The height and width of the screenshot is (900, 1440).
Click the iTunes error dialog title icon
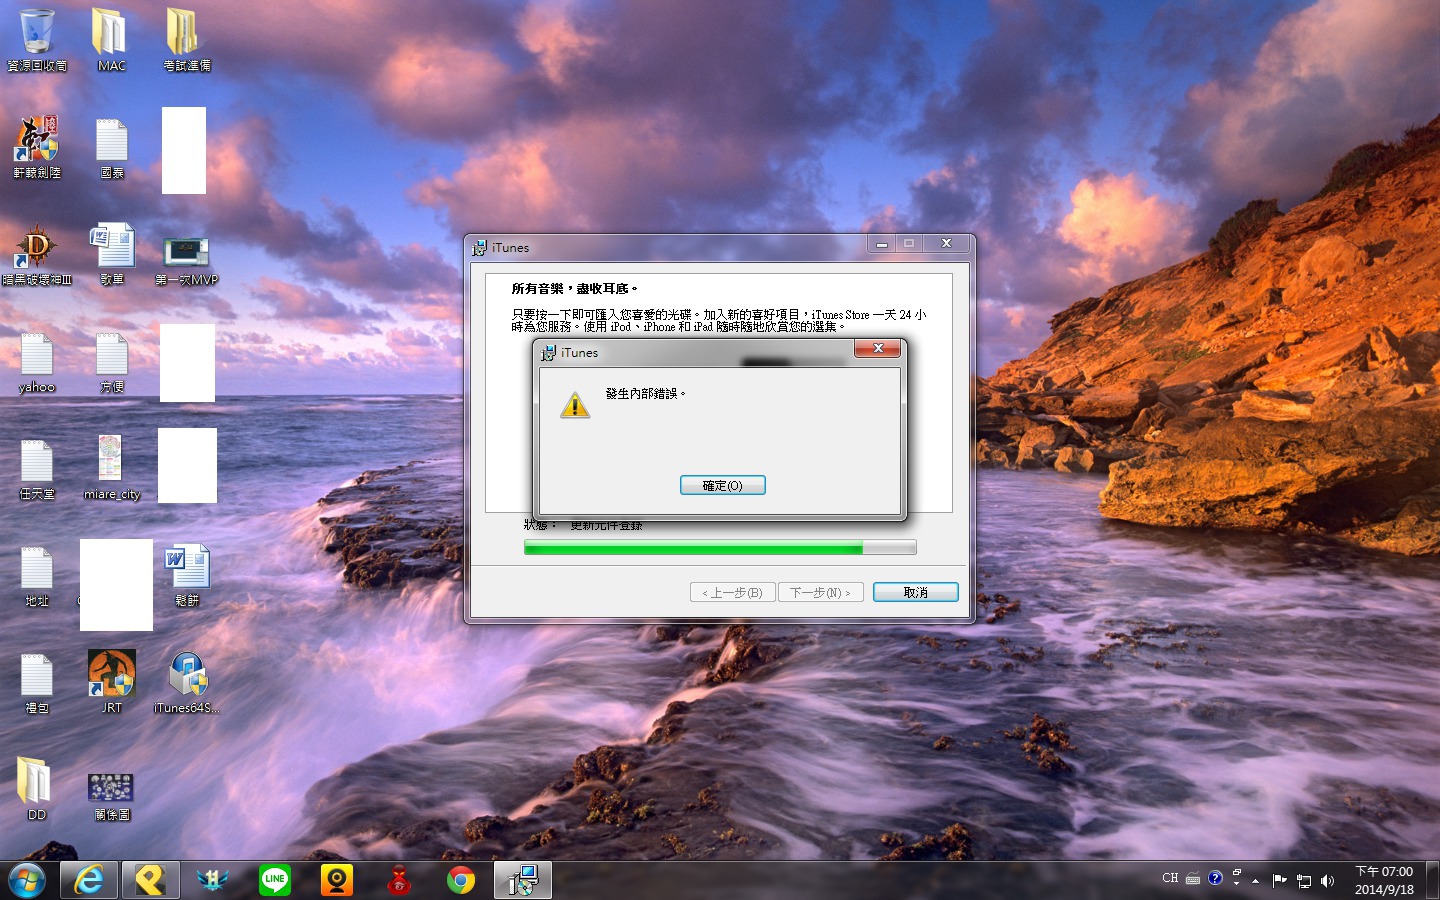click(548, 352)
